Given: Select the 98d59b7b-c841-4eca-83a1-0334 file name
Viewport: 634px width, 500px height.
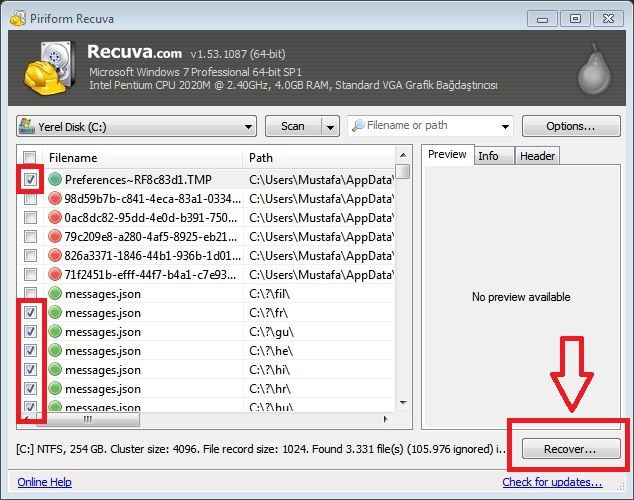Looking at the screenshot, I should (153, 198).
